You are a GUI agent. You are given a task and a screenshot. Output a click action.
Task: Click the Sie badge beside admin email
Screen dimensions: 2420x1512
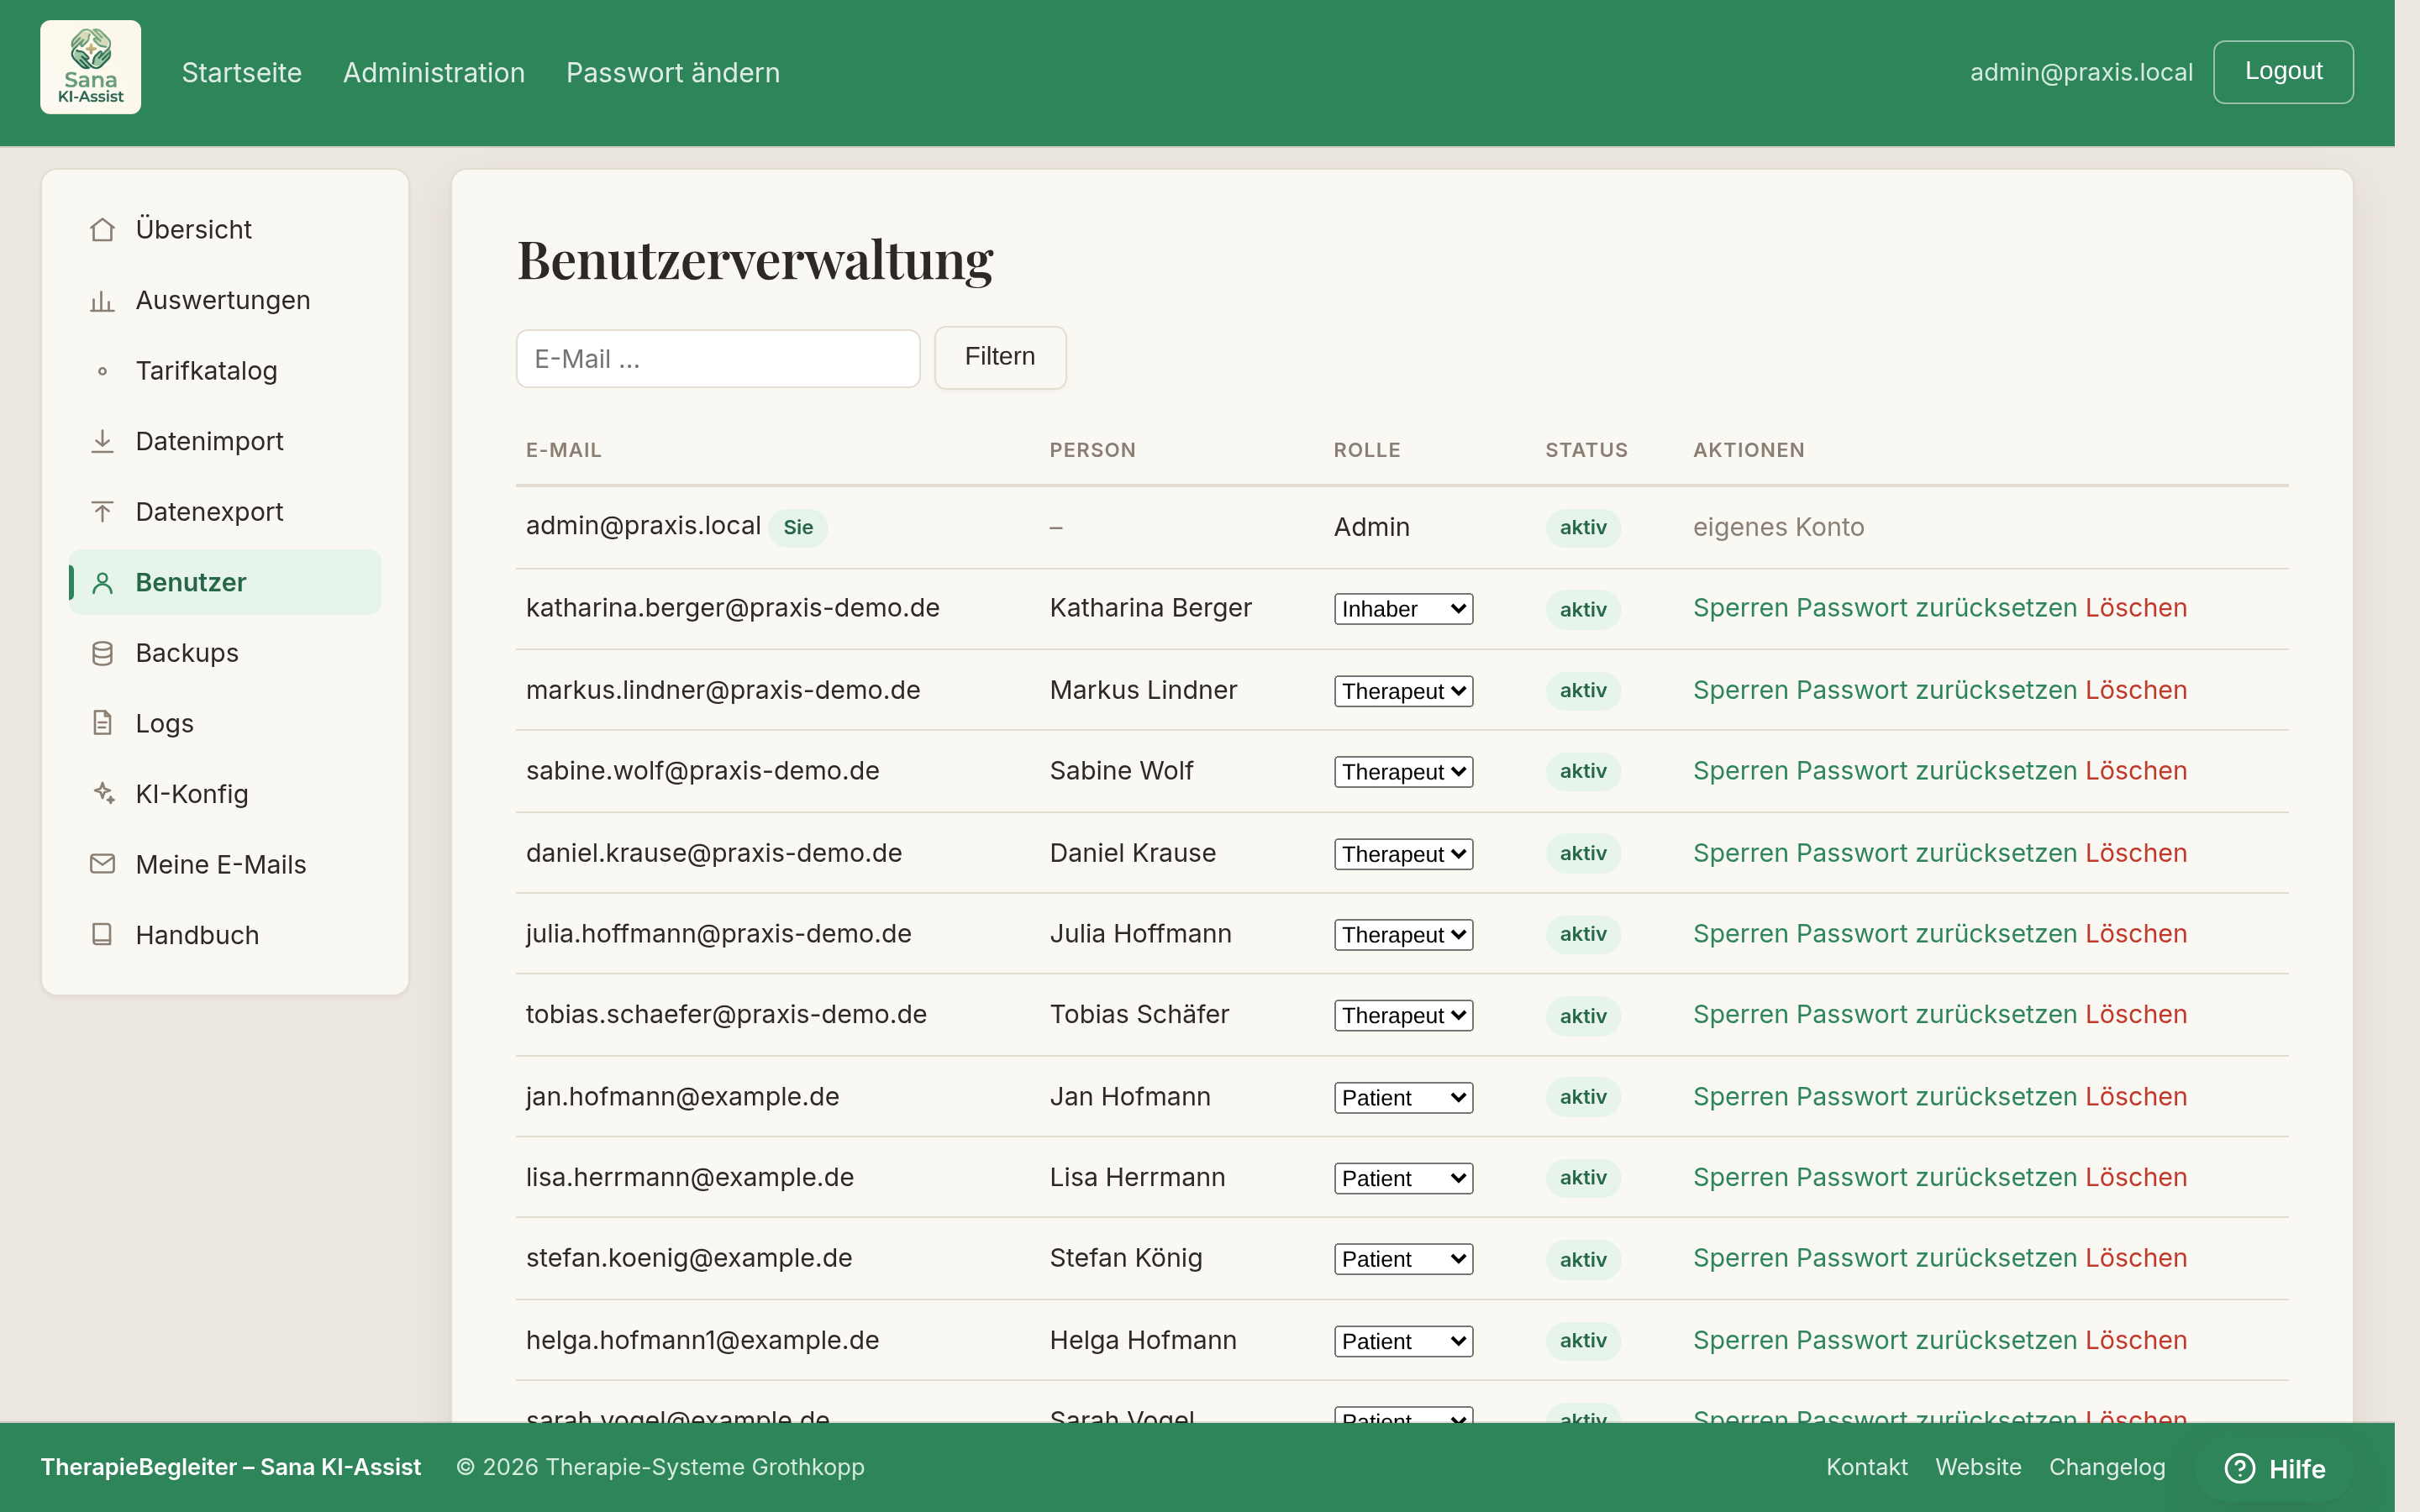[798, 528]
